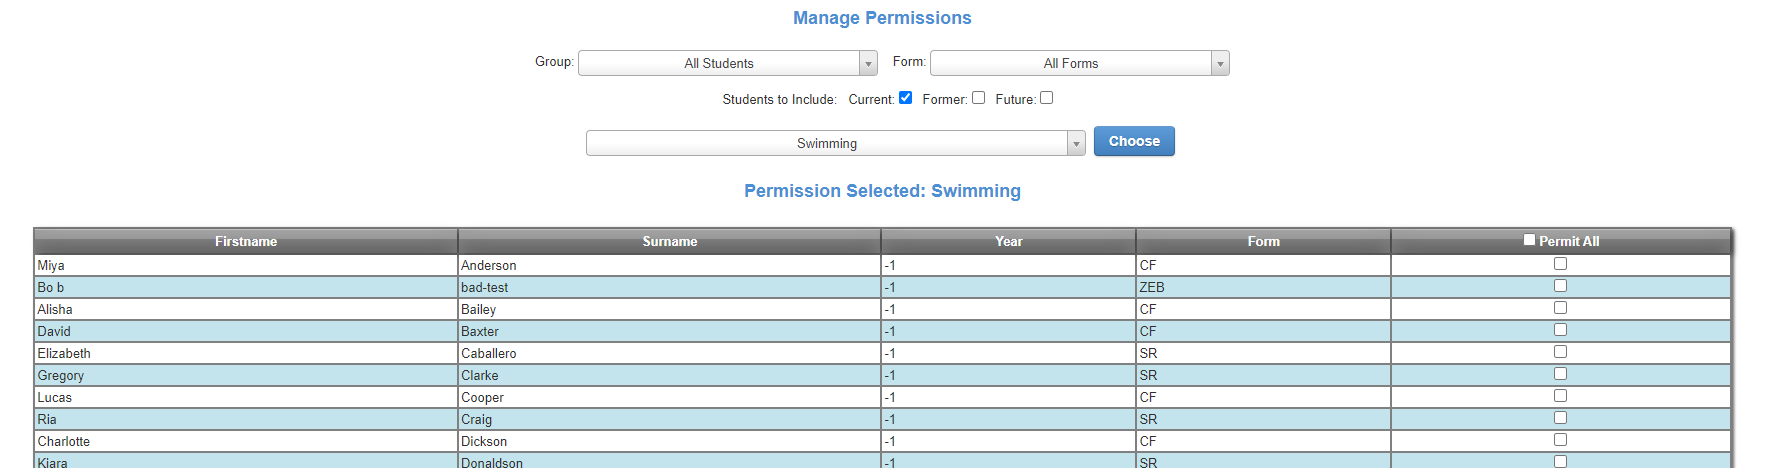Tick the Future students checkbox
The width and height of the screenshot is (1782, 468).
point(1046,97)
